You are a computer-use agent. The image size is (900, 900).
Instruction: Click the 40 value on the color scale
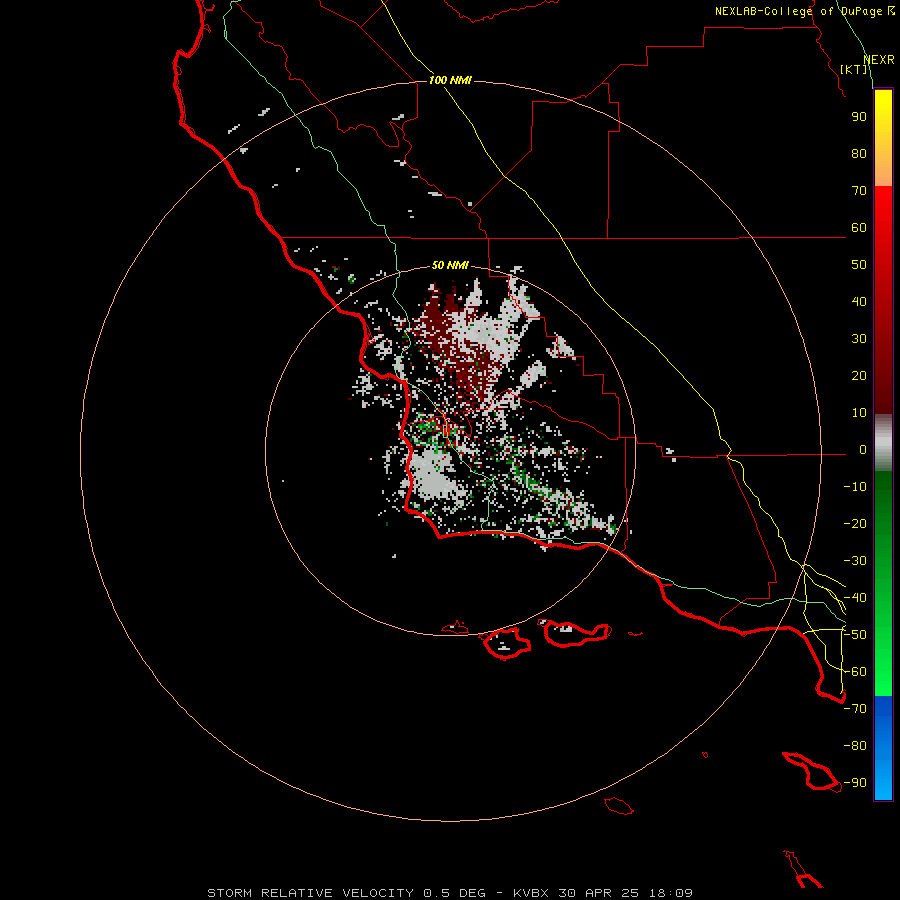coord(859,301)
